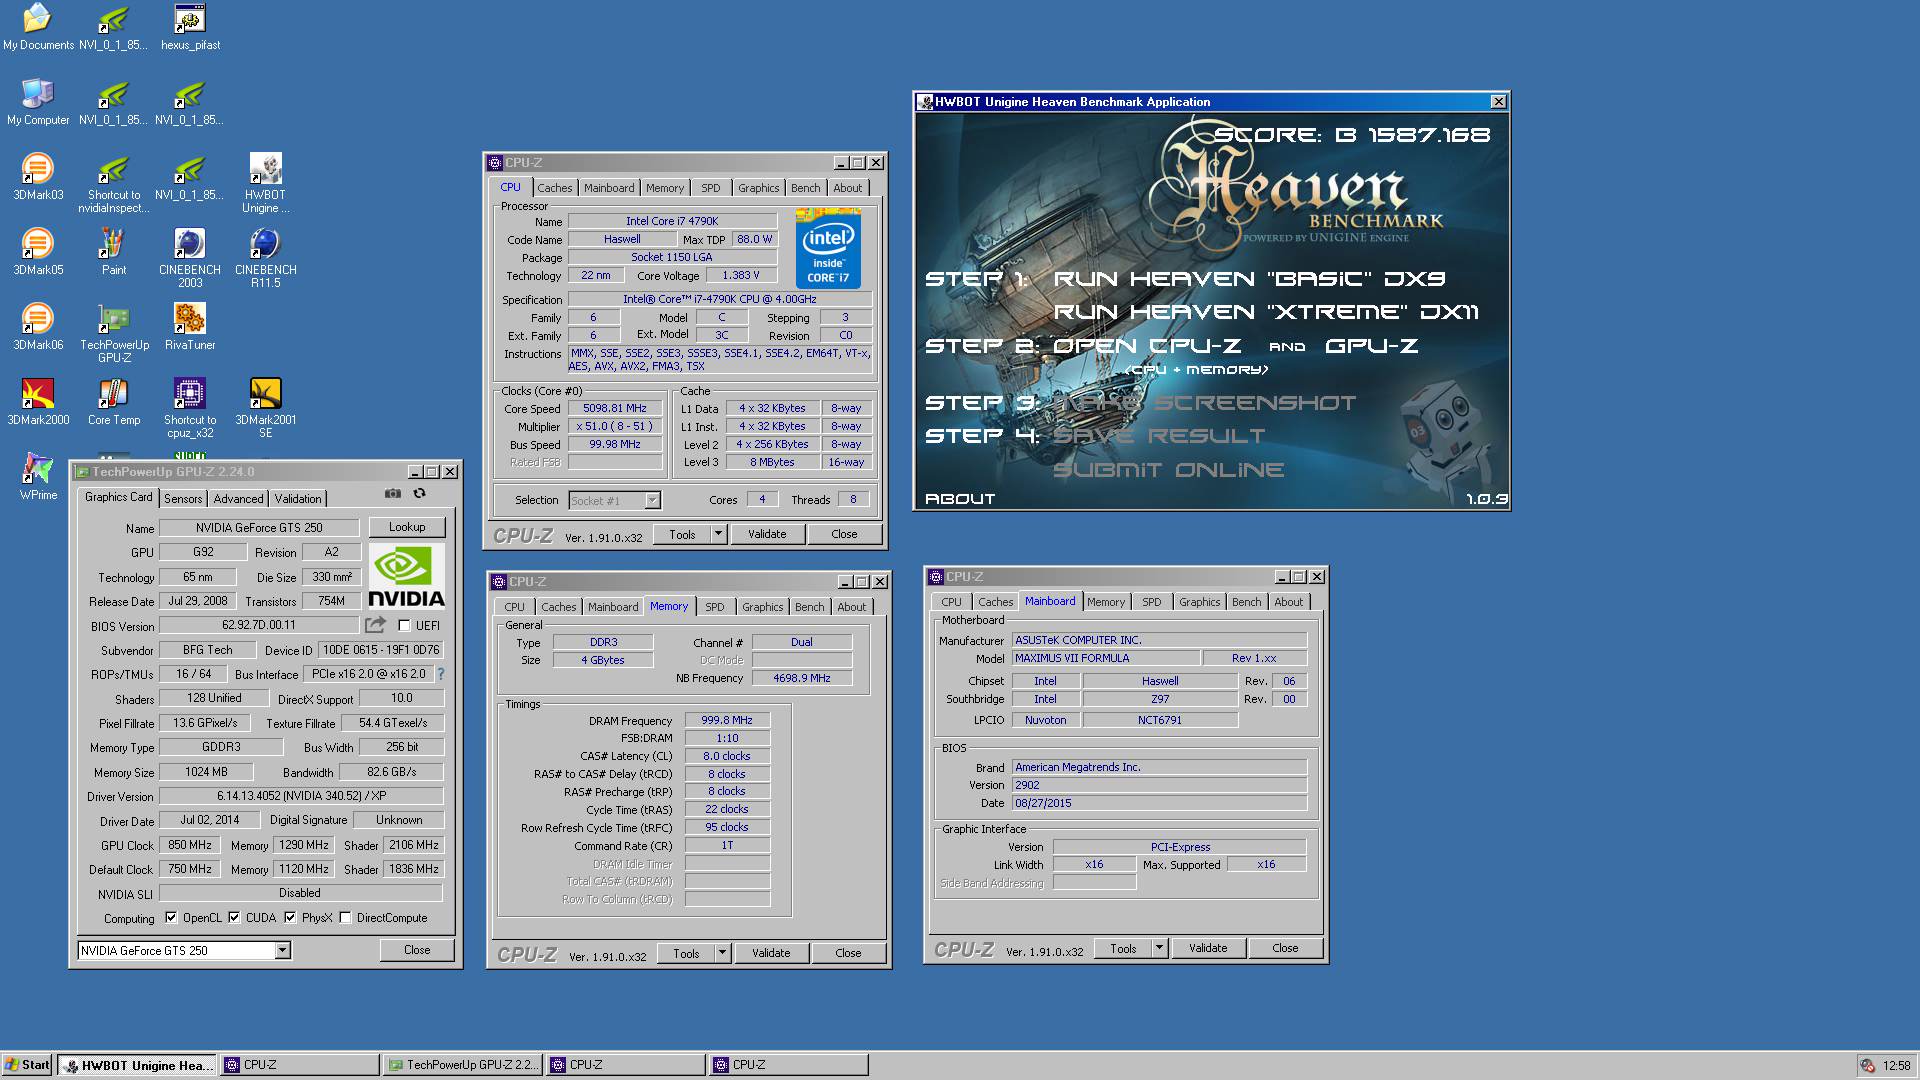Screen dimensions: 1920x1080
Task: Click NVIDIA logo in GPU-Z
Action: [x=406, y=577]
